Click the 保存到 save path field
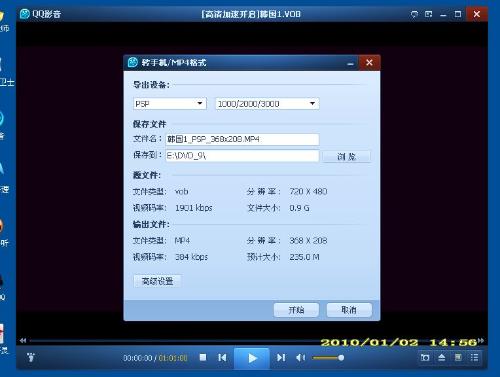500x377 pixels. pyautogui.click(x=242, y=156)
